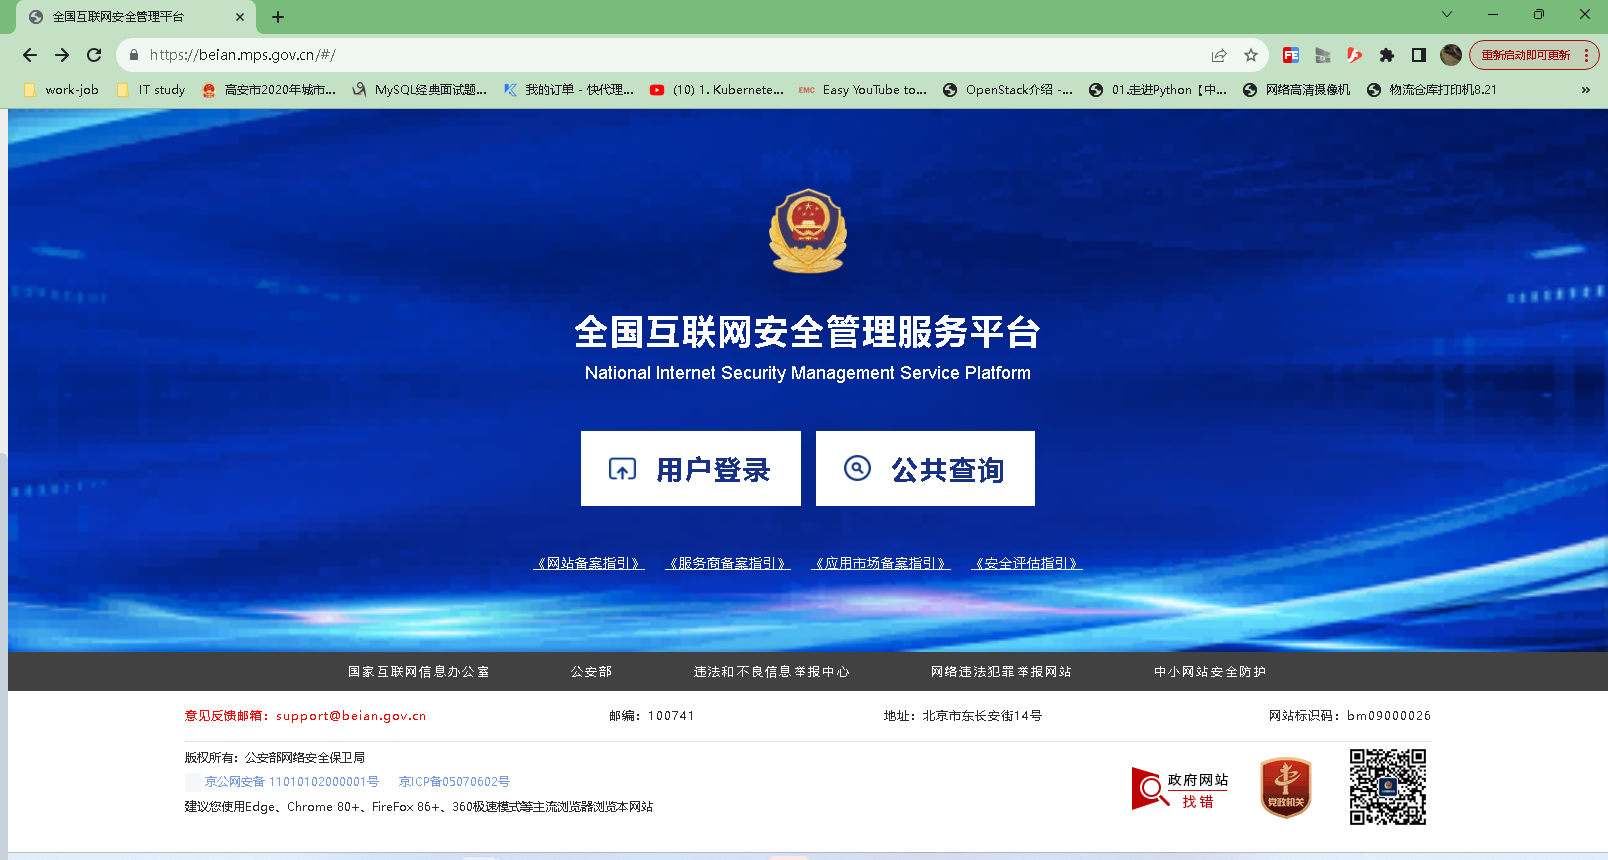Viewport: 1608px width, 860px height.
Task: Open the 《网站备案指引》 link
Action: tap(589, 564)
